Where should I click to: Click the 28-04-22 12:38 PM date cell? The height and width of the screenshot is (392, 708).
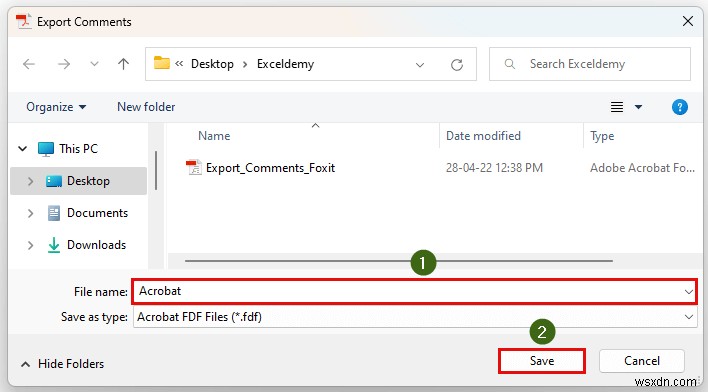pyautogui.click(x=494, y=168)
